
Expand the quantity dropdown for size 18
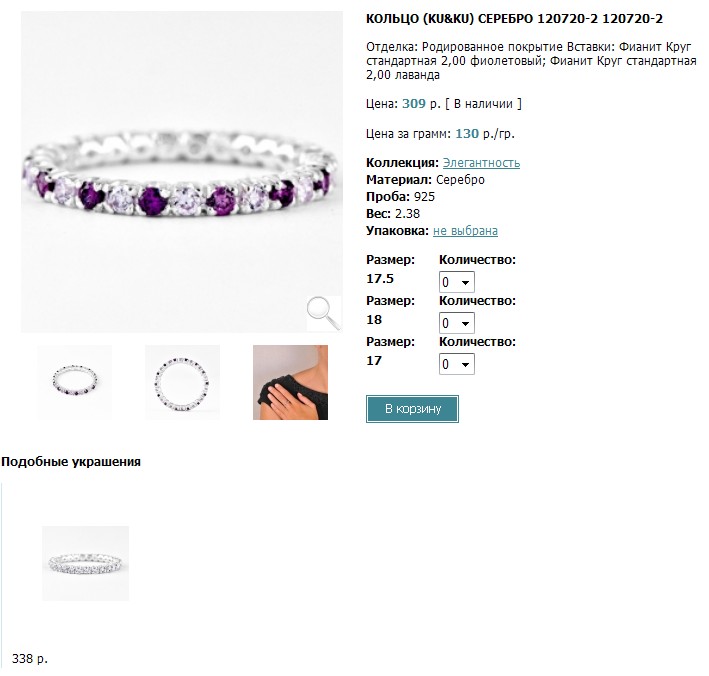tap(457, 323)
